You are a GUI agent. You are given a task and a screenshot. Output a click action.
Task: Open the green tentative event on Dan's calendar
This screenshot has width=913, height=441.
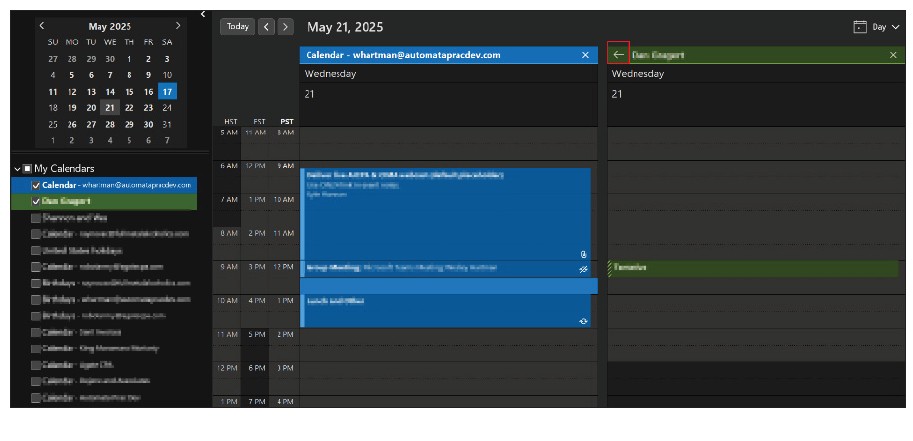point(750,268)
